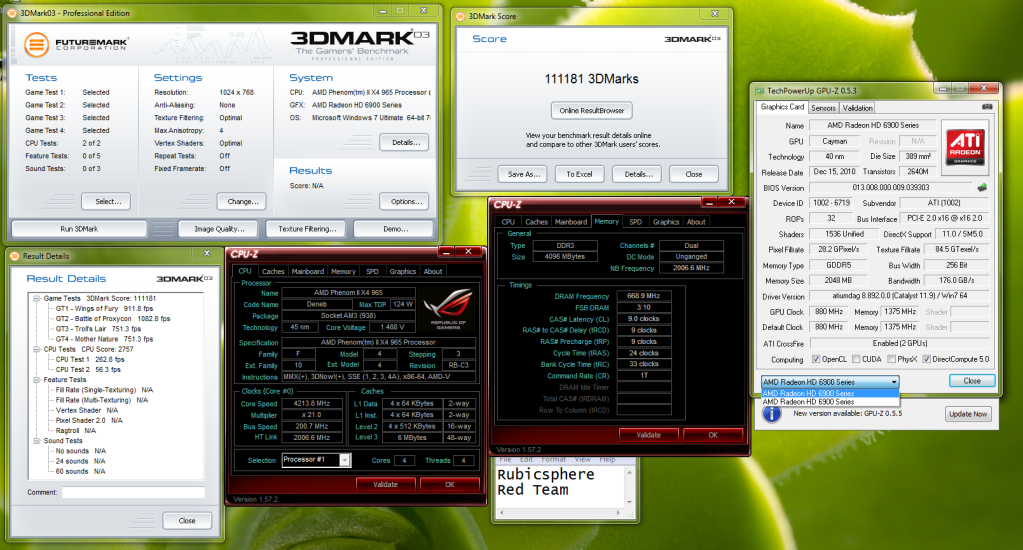
Task: Click the Details... button under System
Action: [x=405, y=142]
